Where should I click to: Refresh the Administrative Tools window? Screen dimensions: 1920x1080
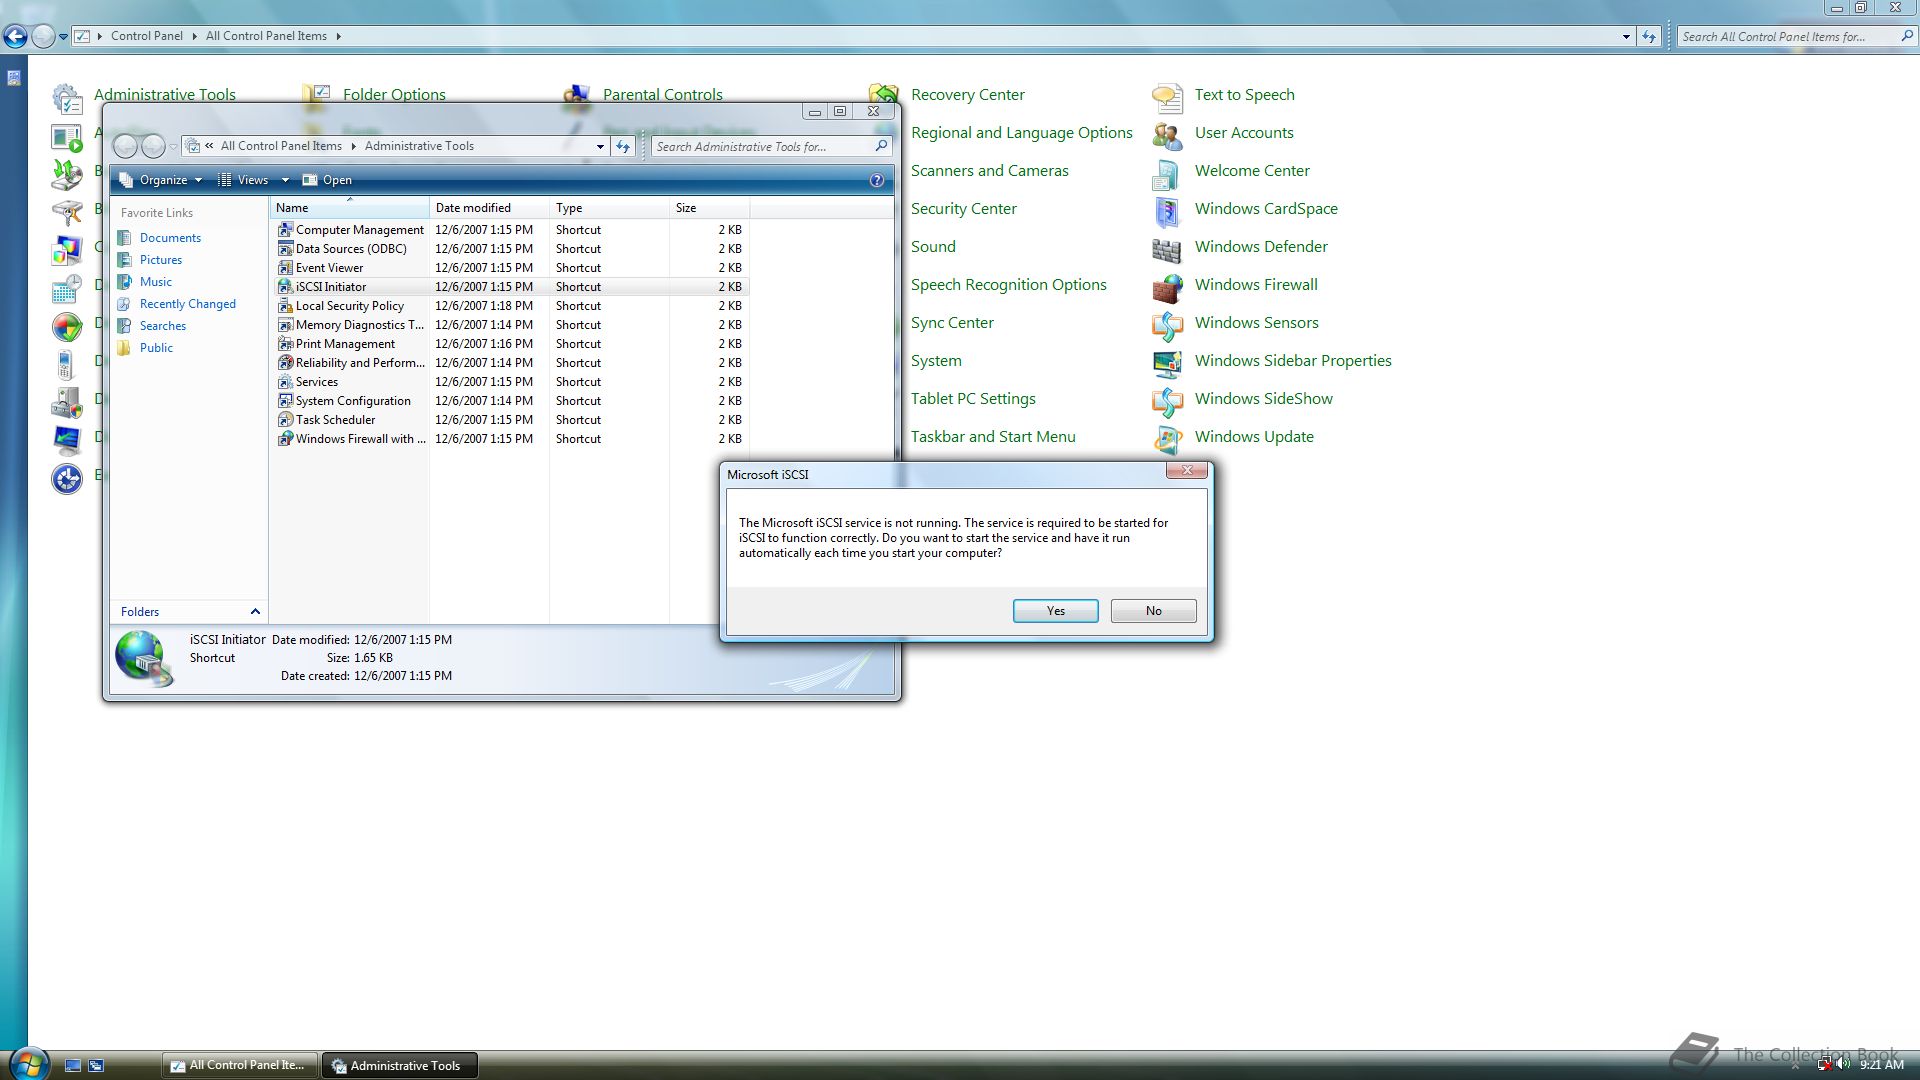coord(623,146)
